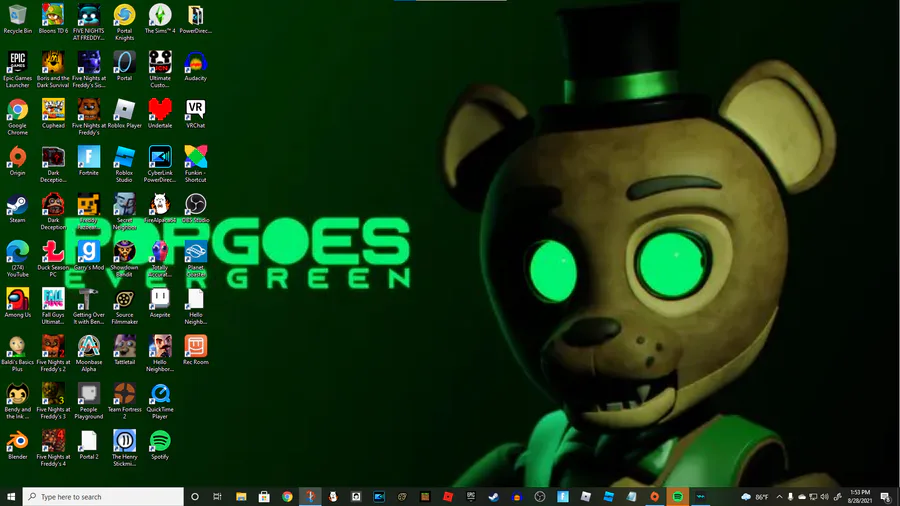Select the Undertale heart icon

[x=160, y=114]
